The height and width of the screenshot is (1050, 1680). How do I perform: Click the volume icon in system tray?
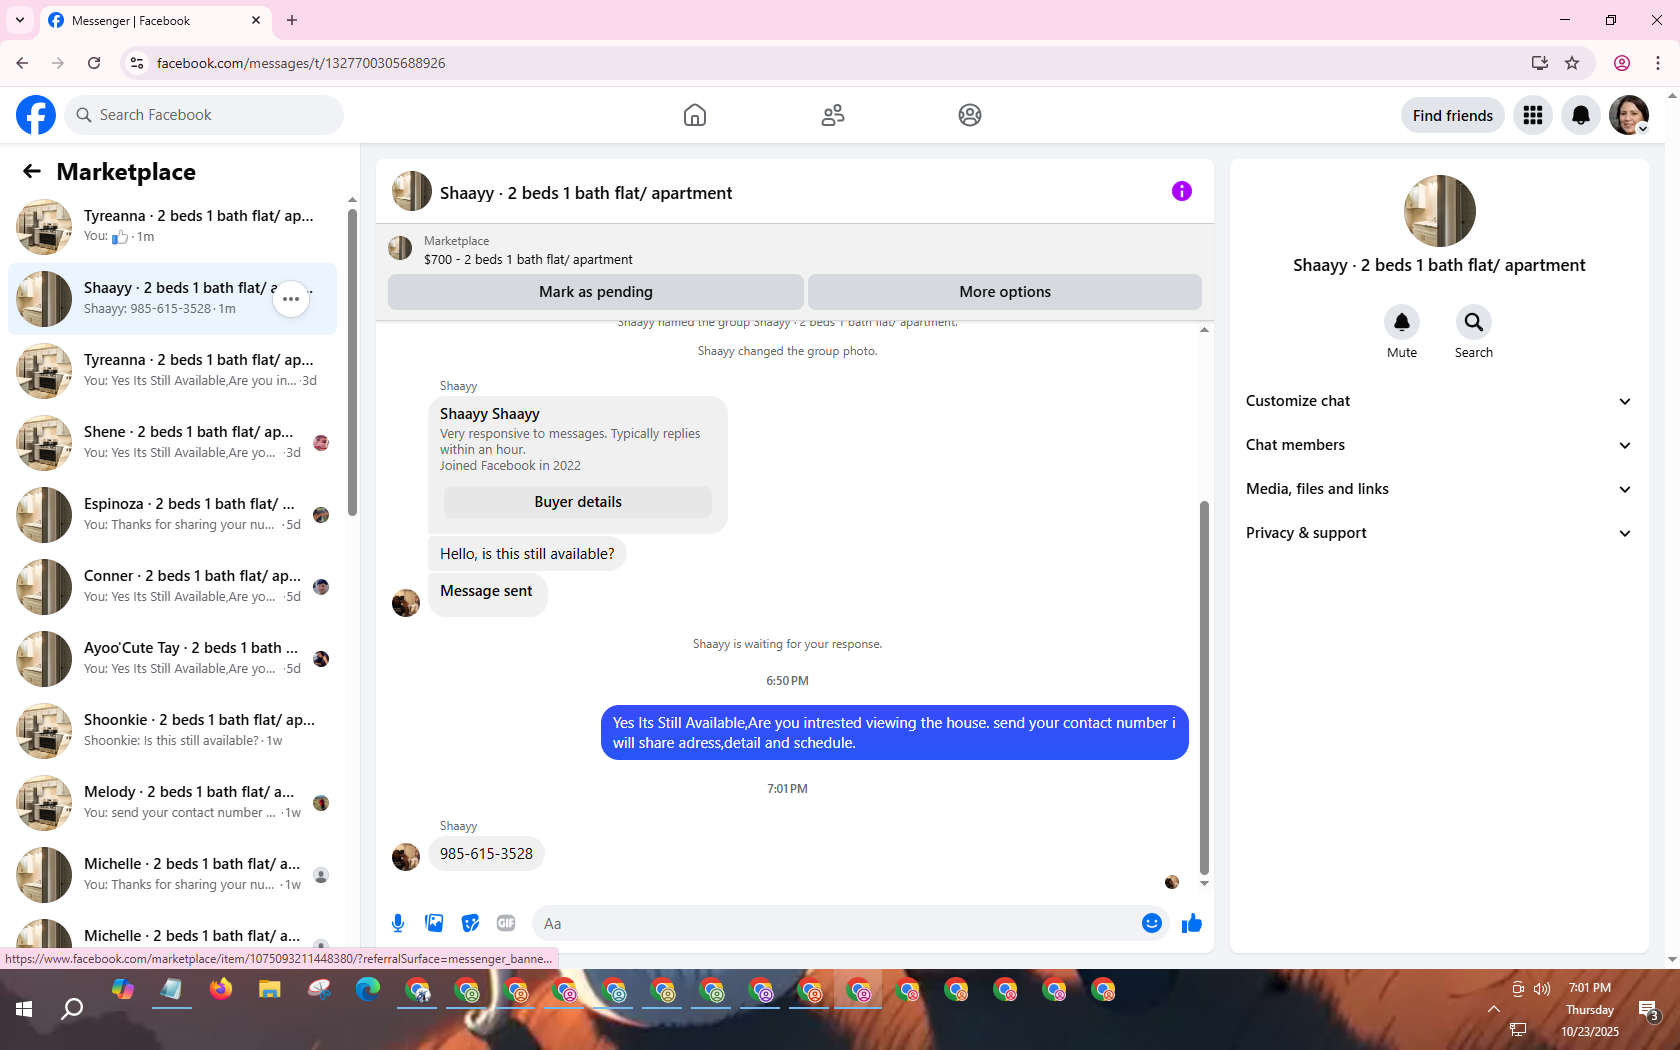tap(1542, 989)
